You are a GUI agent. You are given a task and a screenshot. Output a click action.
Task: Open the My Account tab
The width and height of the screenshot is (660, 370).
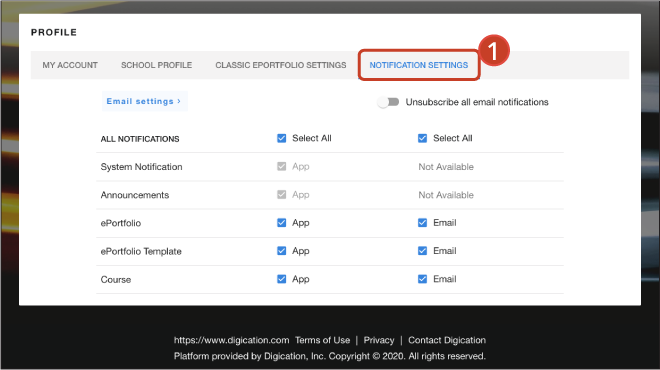click(x=70, y=65)
